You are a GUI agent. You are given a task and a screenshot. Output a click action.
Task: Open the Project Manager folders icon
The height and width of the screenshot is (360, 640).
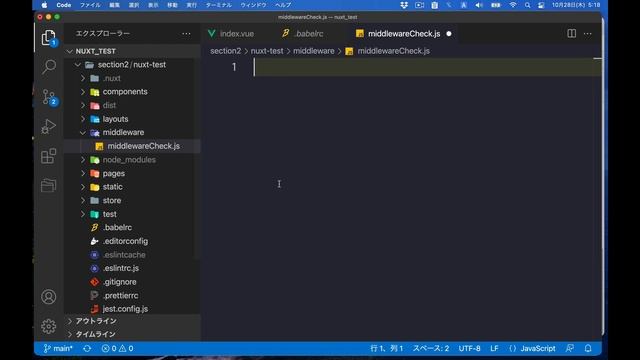[x=49, y=185]
